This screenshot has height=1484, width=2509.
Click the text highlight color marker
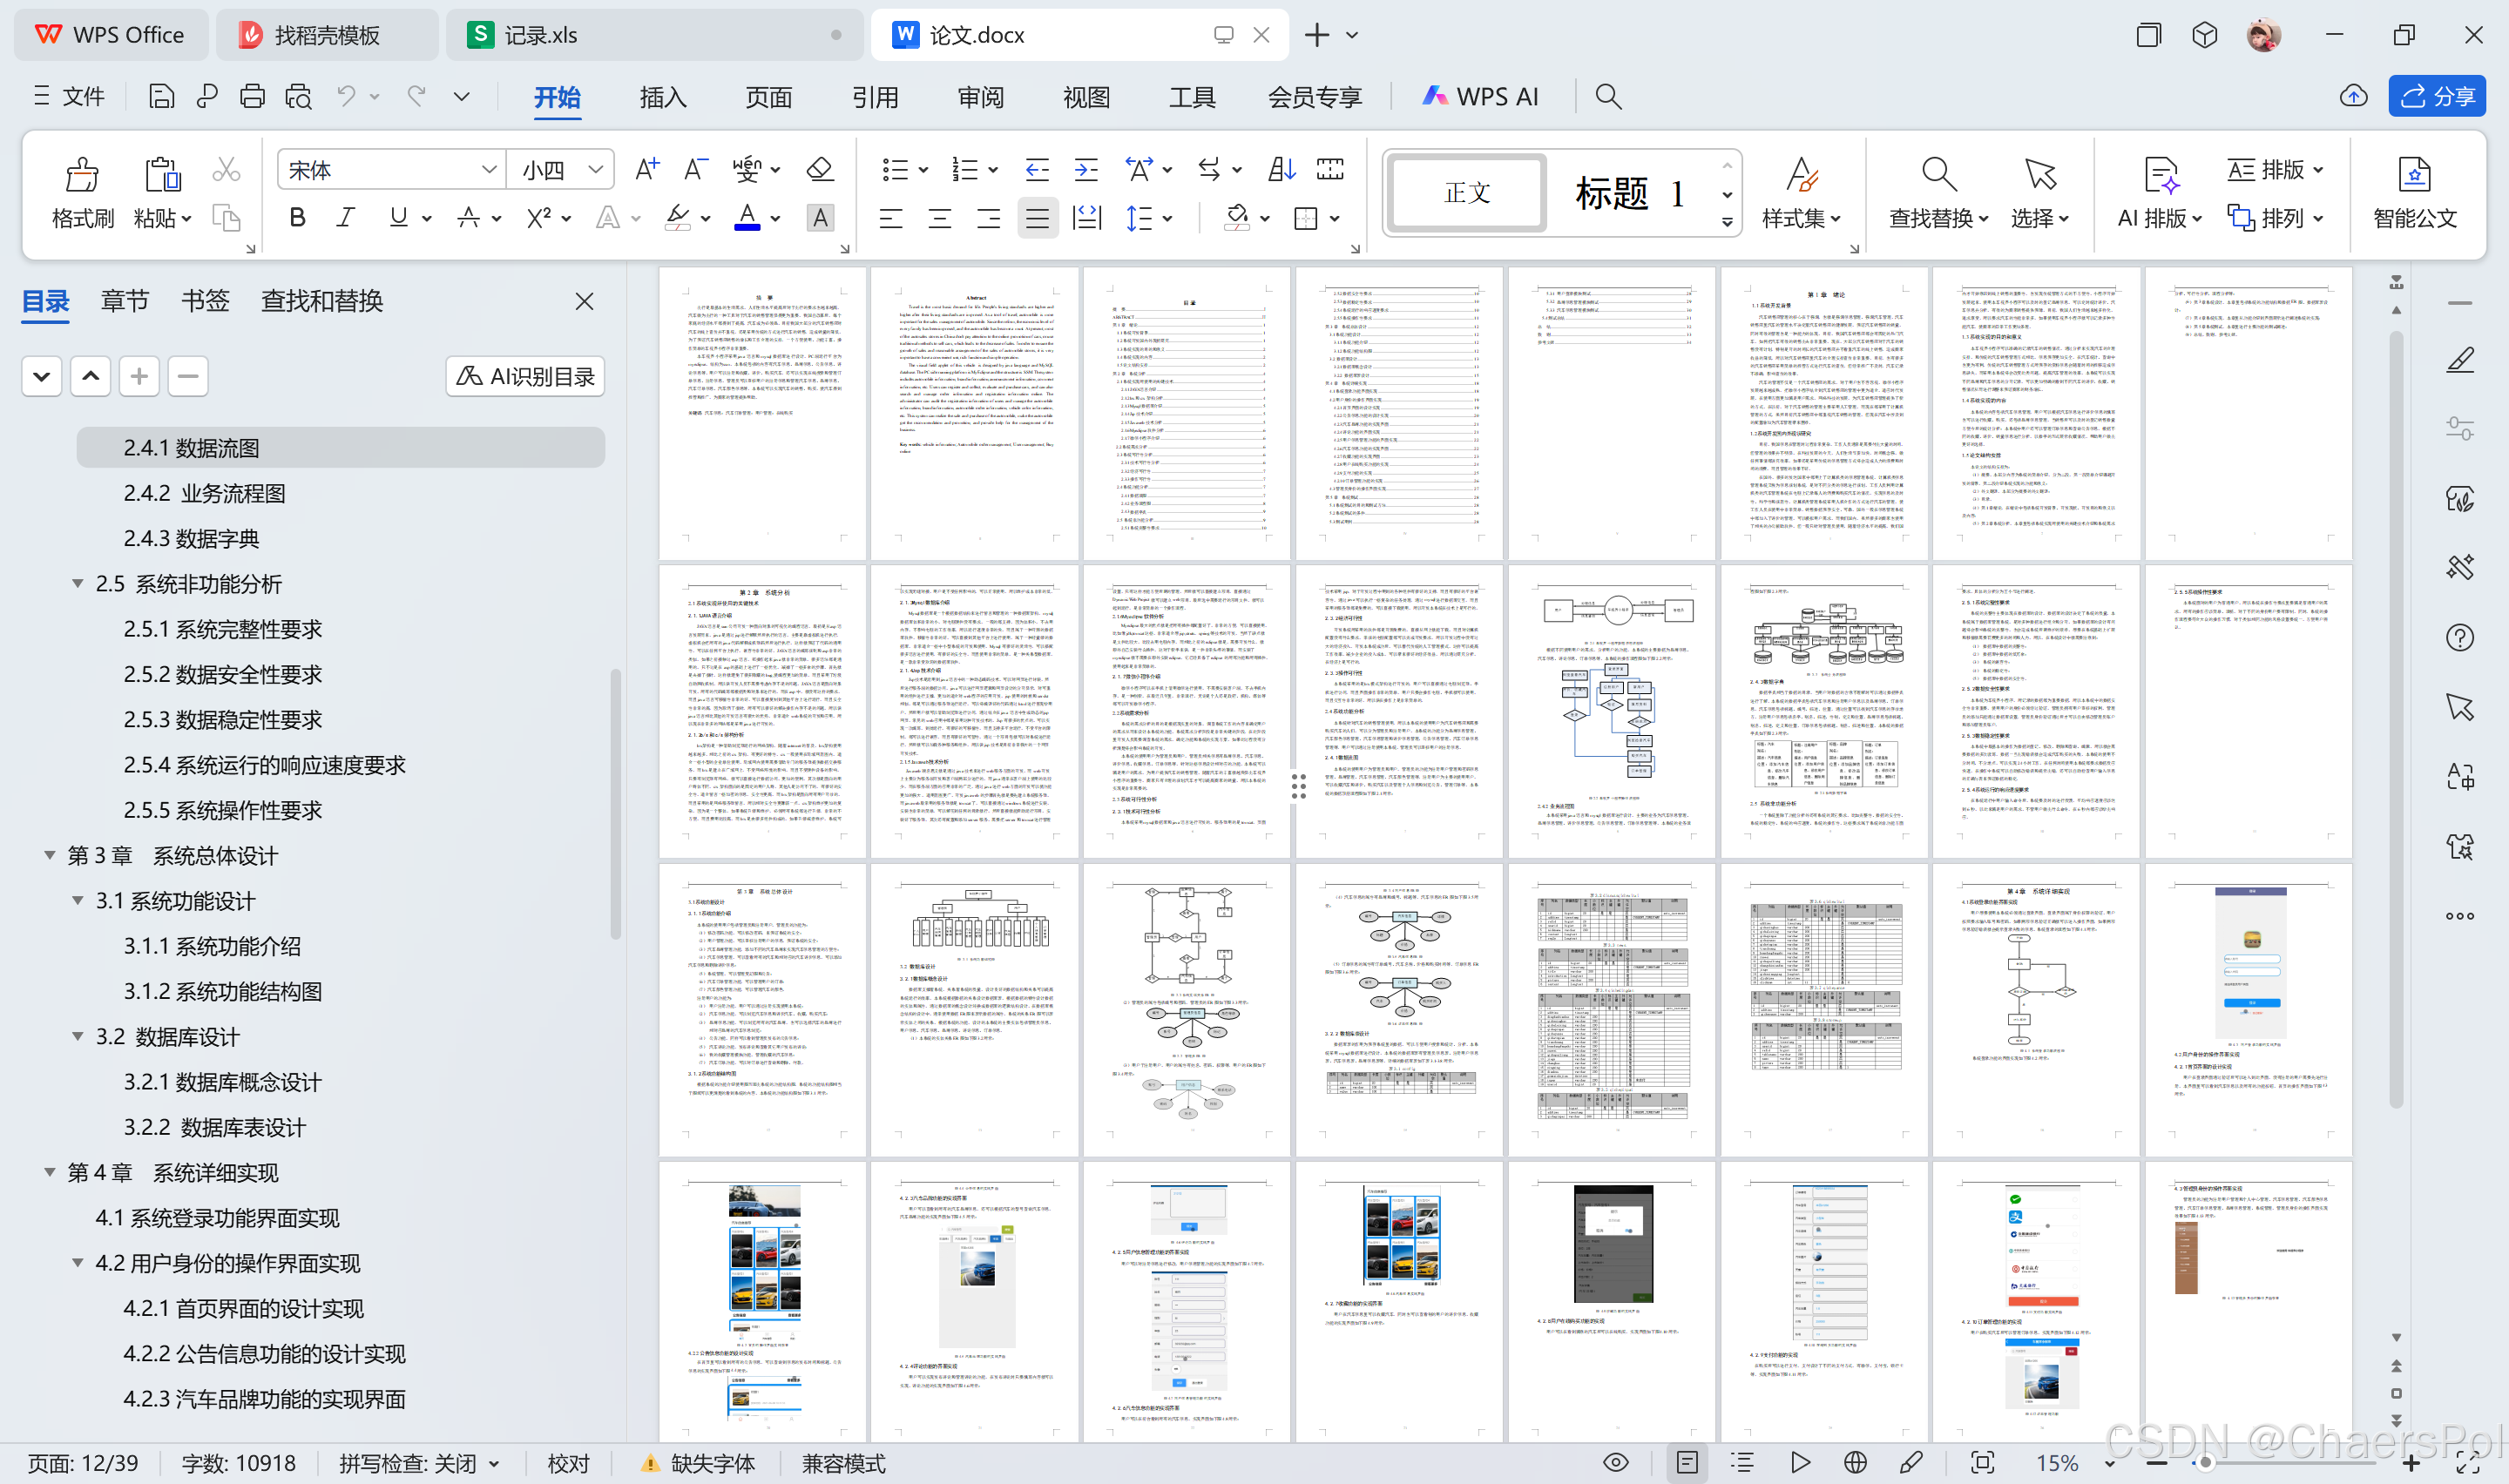pyautogui.click(x=678, y=217)
